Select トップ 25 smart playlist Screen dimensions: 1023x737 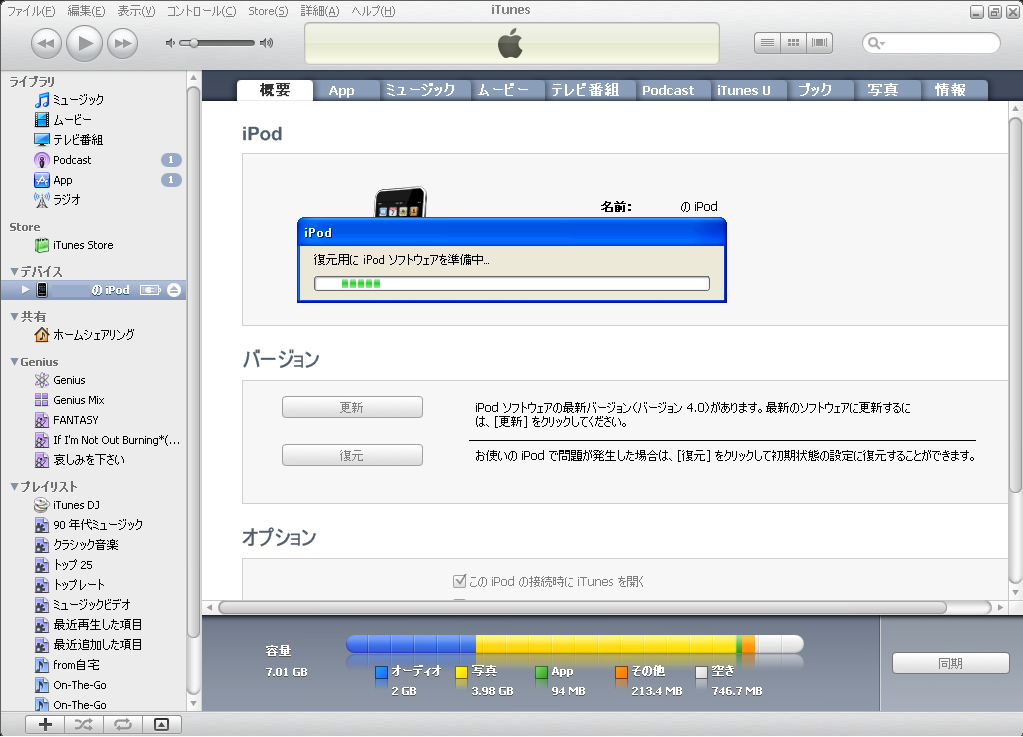pyautogui.click(x=64, y=565)
